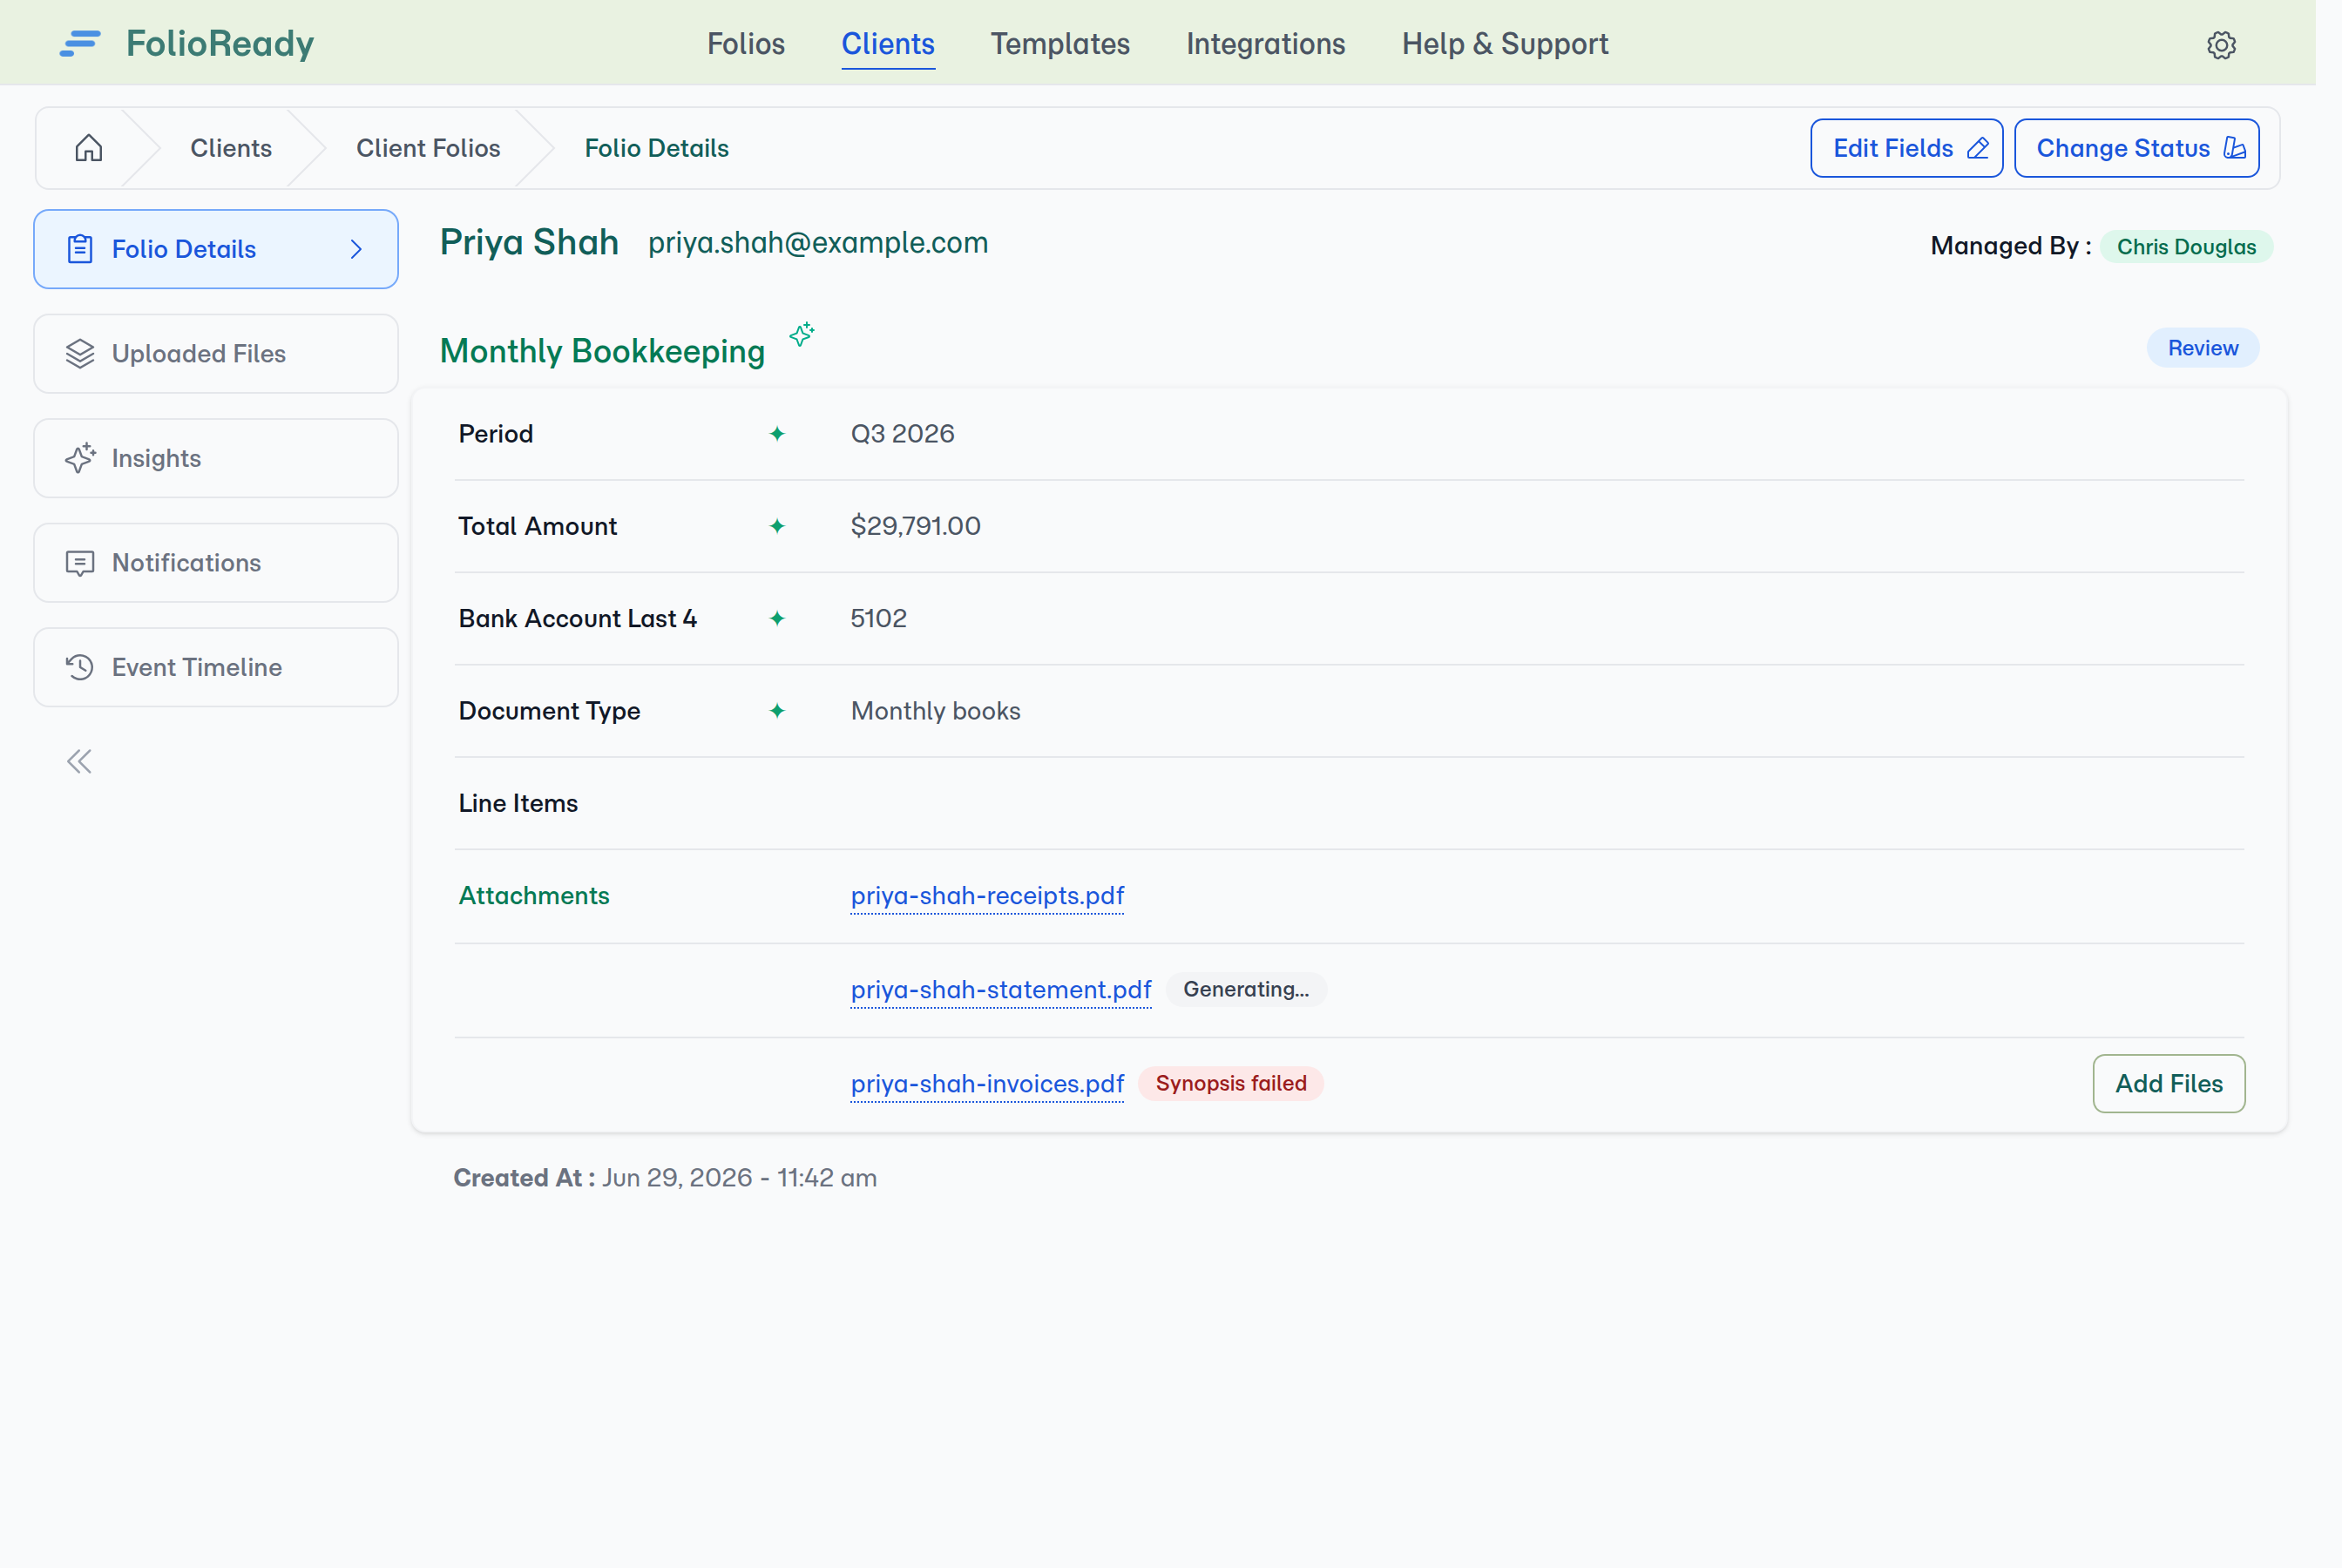Screen dimensions: 2342x1568
Task: Select Event Timeline in sidebar
Action: (216, 667)
